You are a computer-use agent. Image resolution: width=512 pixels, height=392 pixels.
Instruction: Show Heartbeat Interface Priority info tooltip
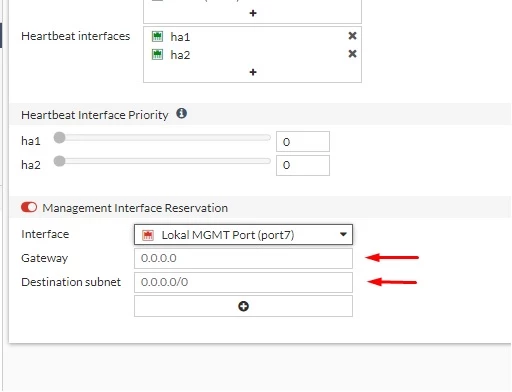pos(181,114)
